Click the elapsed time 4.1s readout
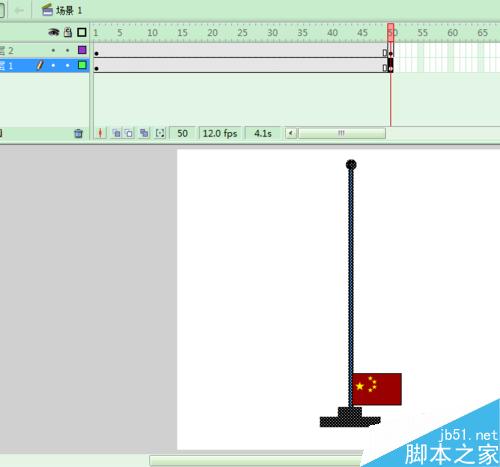500x467 pixels. 263,133
